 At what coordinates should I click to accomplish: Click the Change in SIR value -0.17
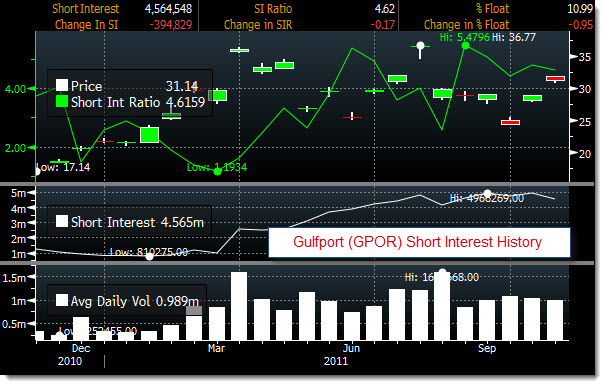click(x=383, y=25)
